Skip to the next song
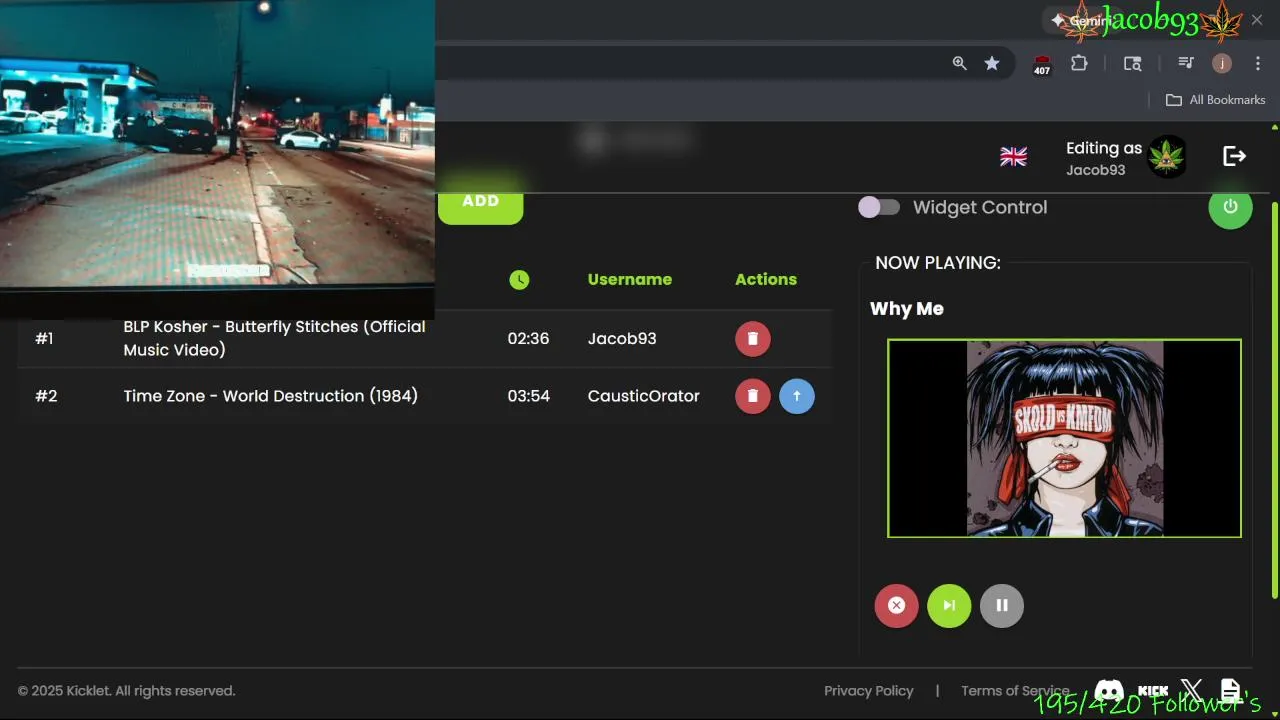 pos(949,605)
